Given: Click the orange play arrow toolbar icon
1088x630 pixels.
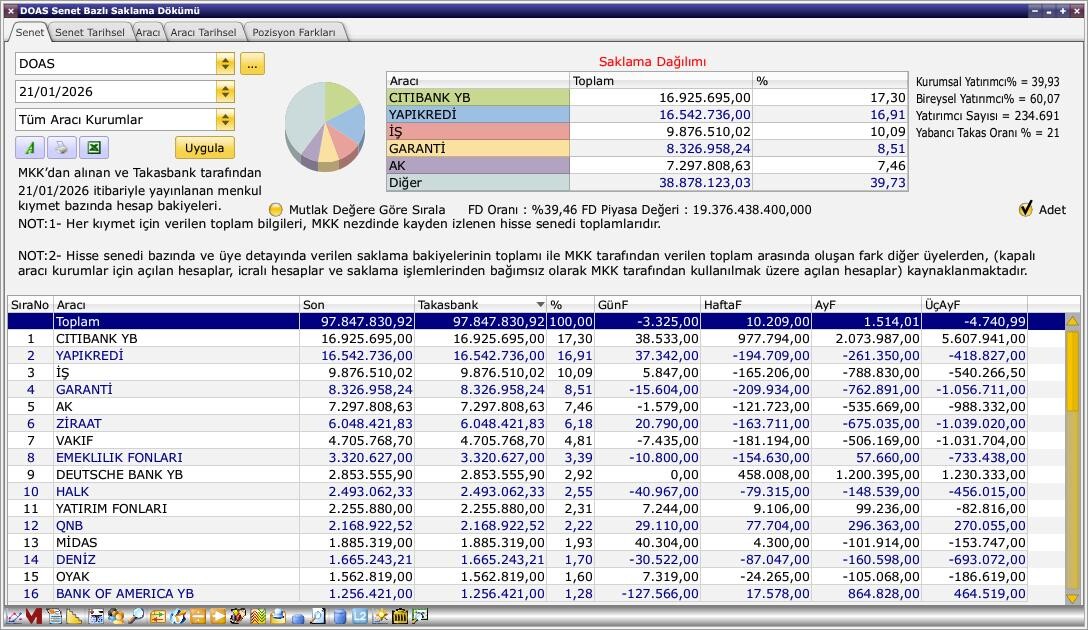Looking at the screenshot, I should 217,616.
